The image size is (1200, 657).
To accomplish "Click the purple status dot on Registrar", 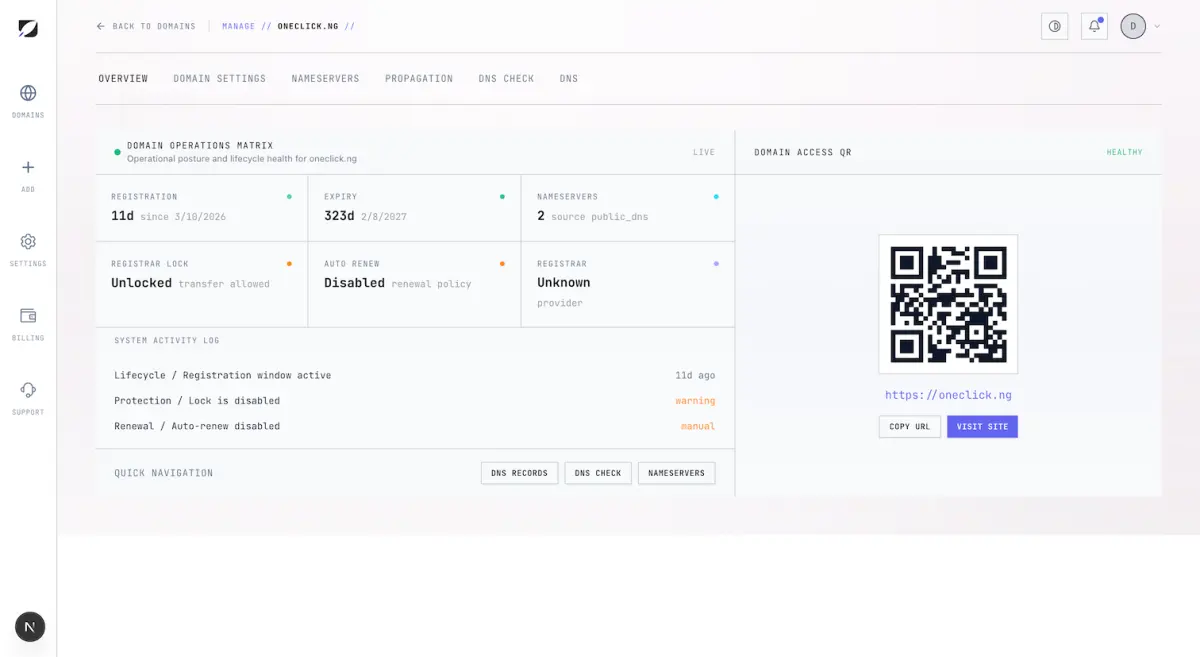I will pyautogui.click(x=715, y=264).
